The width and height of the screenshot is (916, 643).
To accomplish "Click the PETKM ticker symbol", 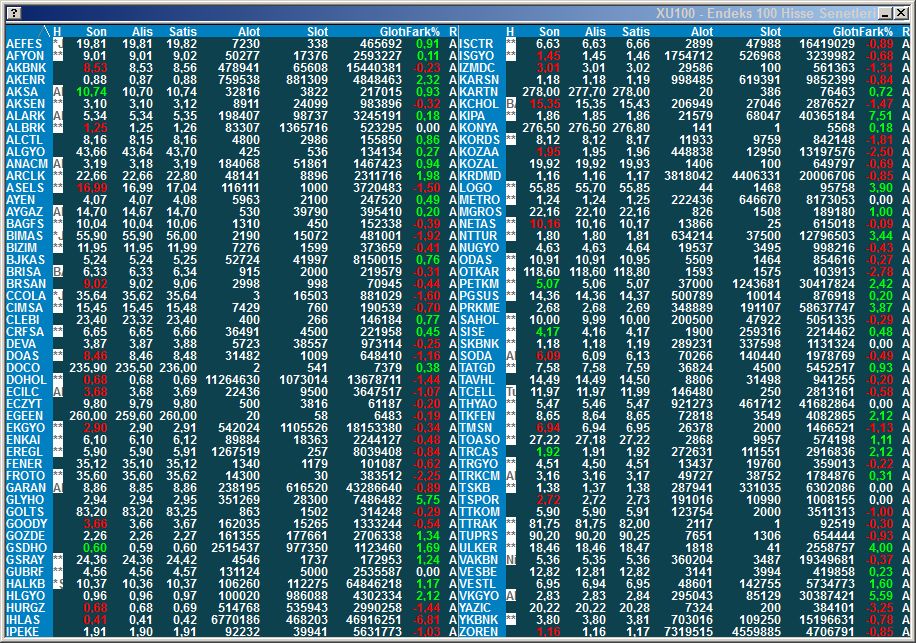I will click(x=480, y=284).
